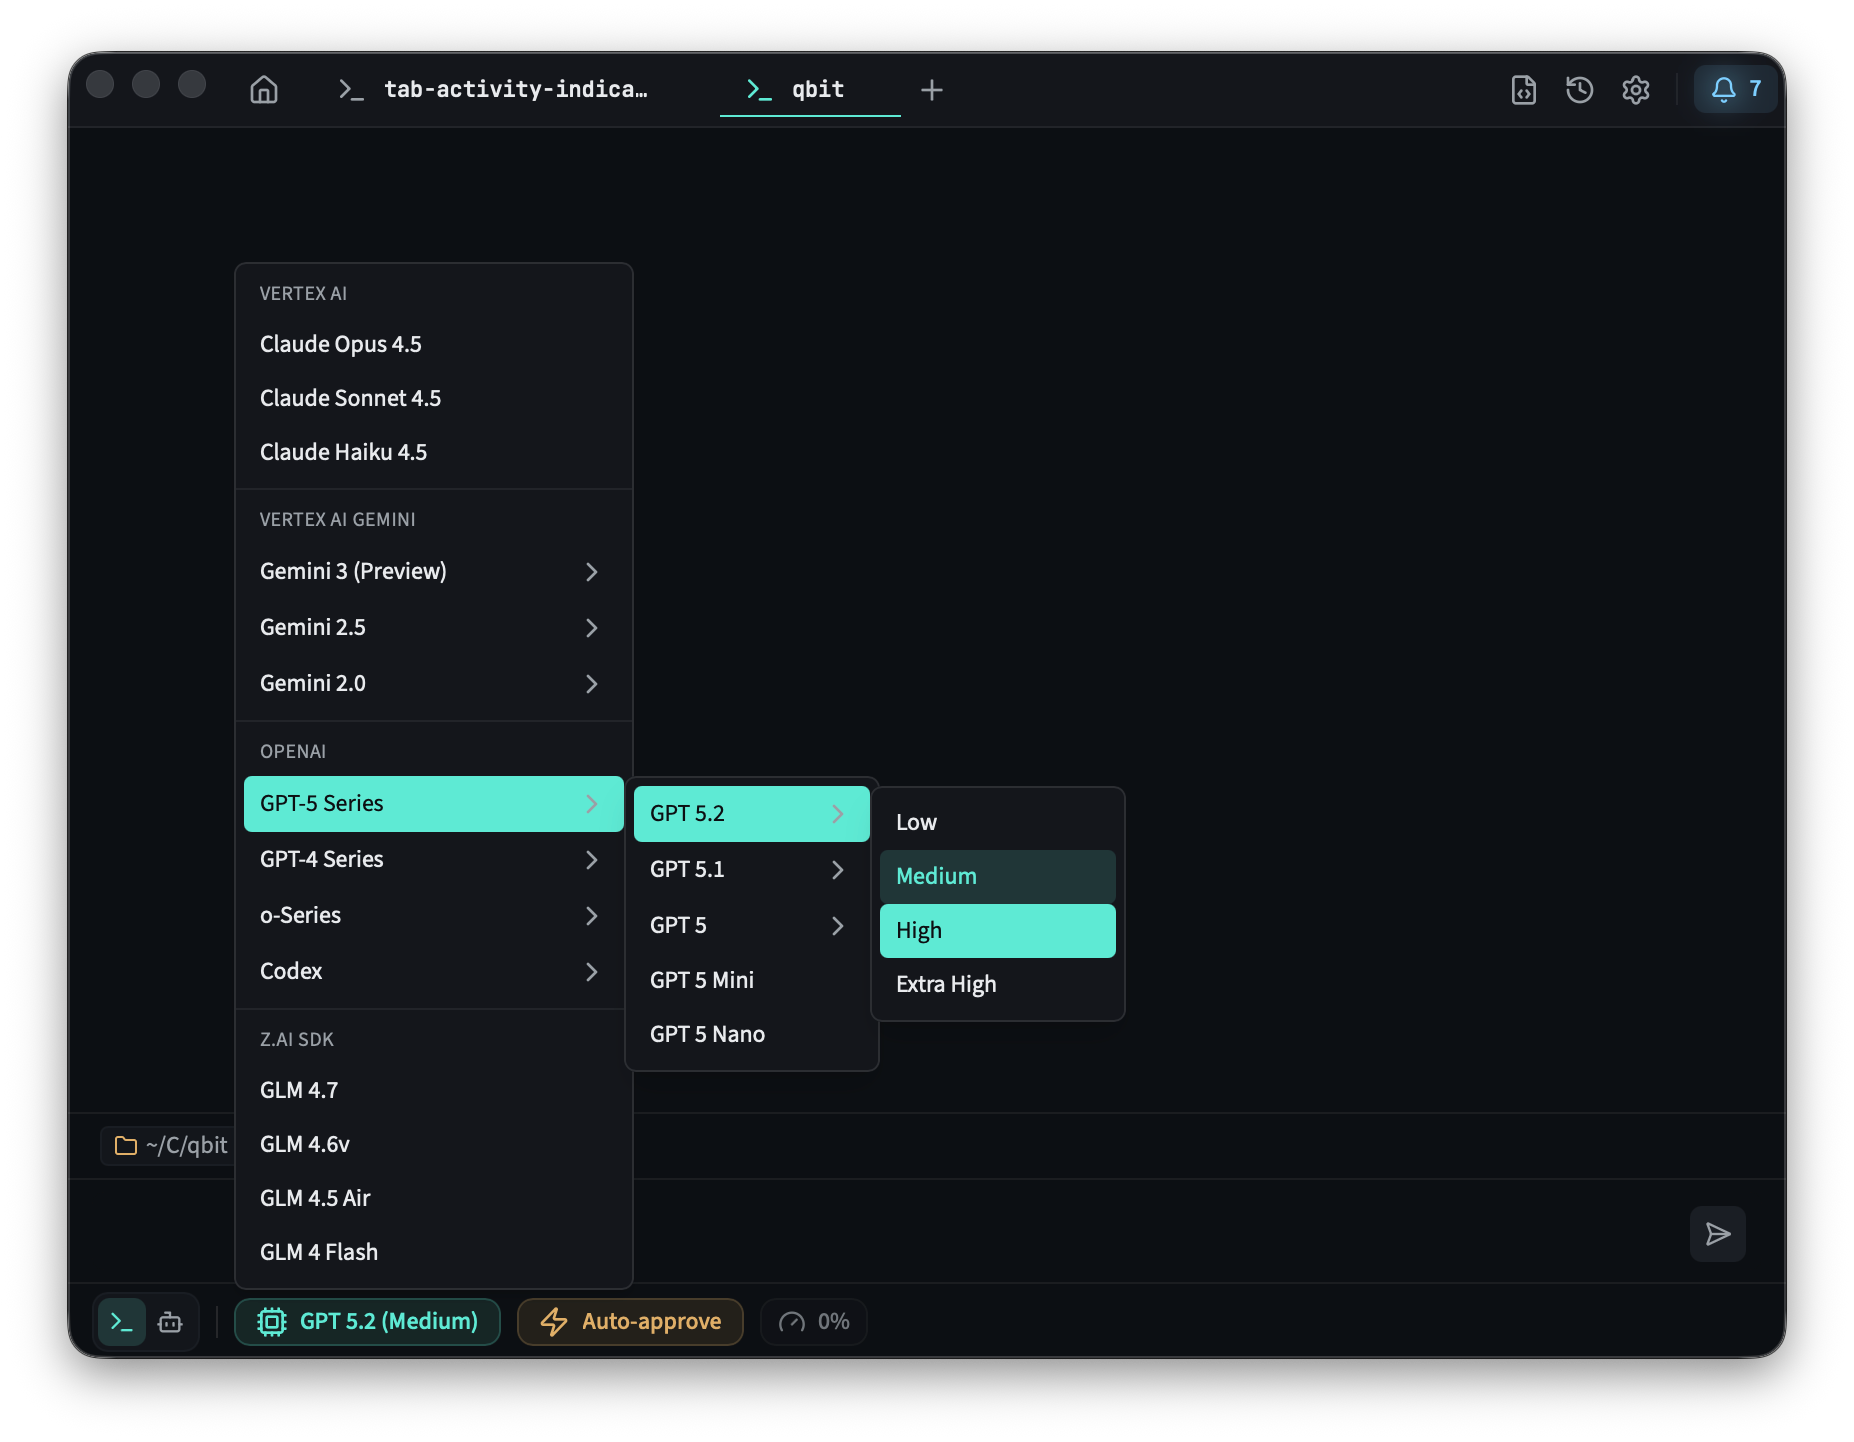The image size is (1854, 1442).
Task: Switch to terminal mode icon in bottom bar
Action: [x=122, y=1322]
